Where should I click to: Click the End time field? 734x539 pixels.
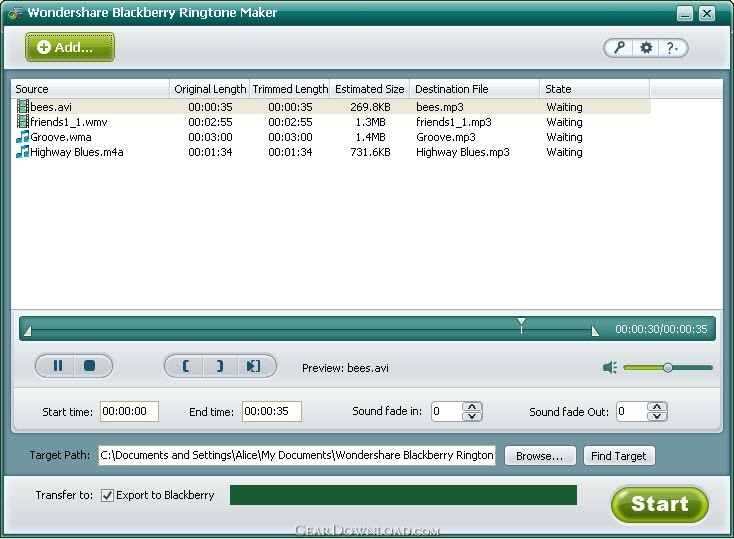[x=272, y=411]
